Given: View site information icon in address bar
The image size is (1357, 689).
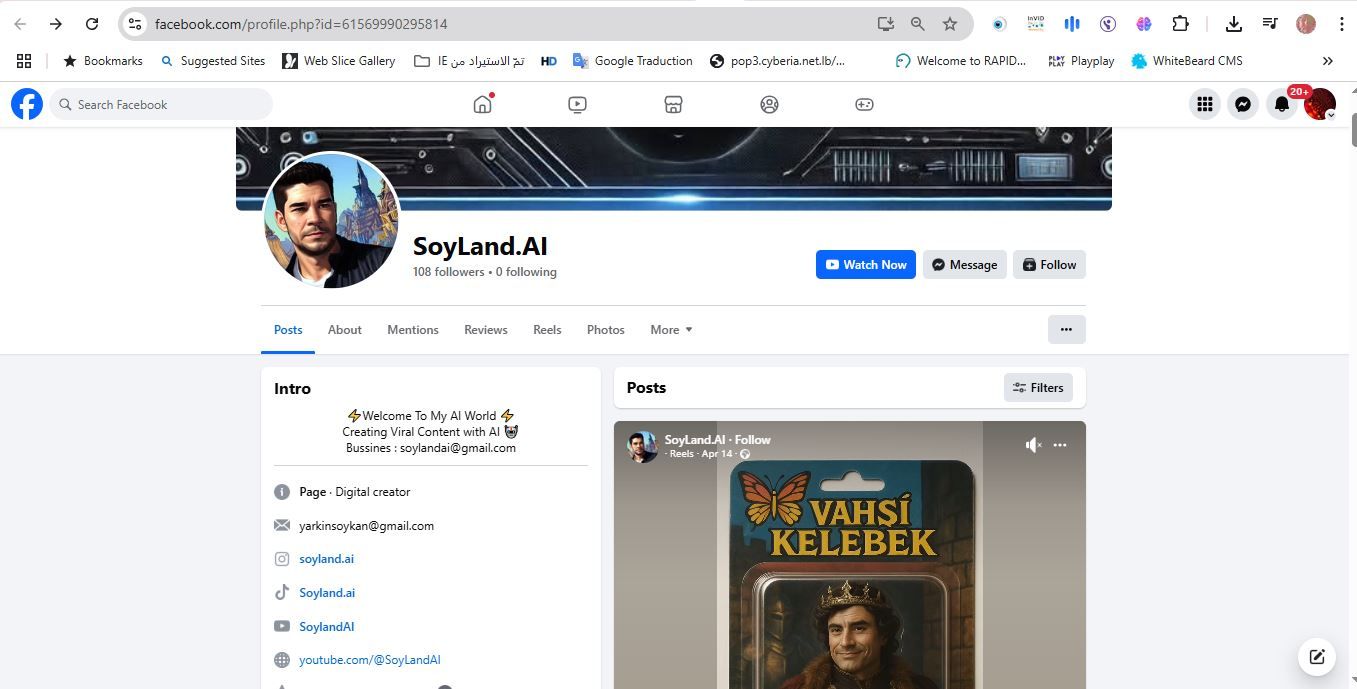Looking at the screenshot, I should pos(135,24).
